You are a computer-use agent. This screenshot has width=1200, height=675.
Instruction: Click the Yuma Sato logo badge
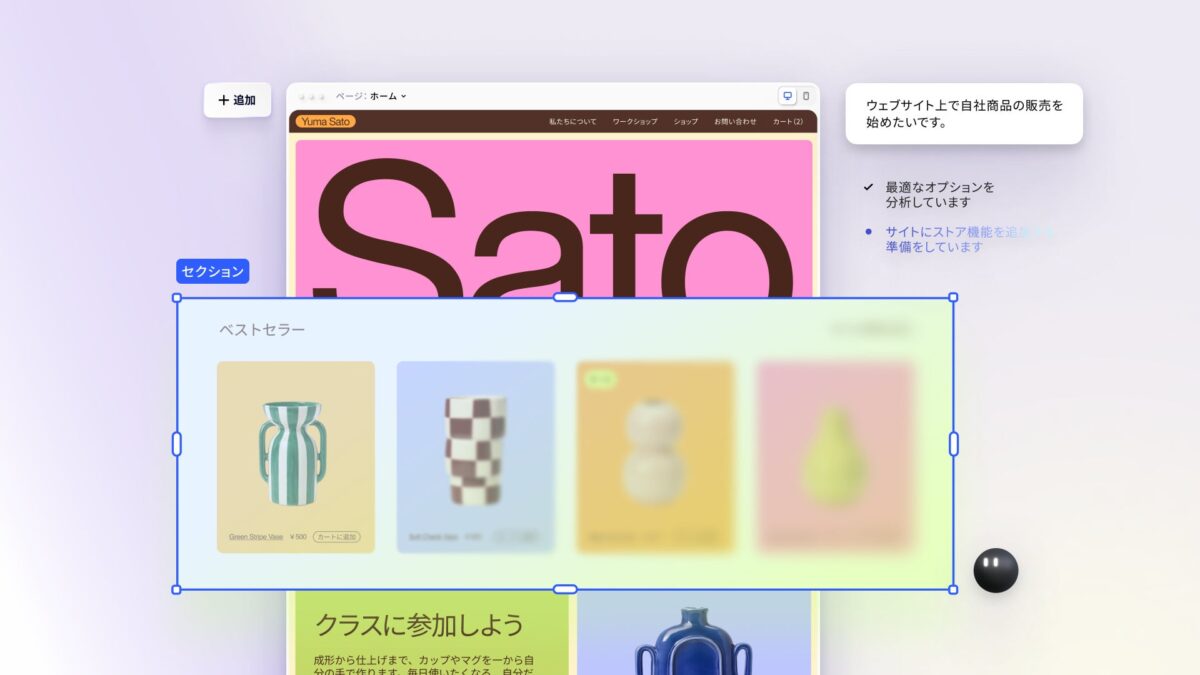[x=327, y=120]
